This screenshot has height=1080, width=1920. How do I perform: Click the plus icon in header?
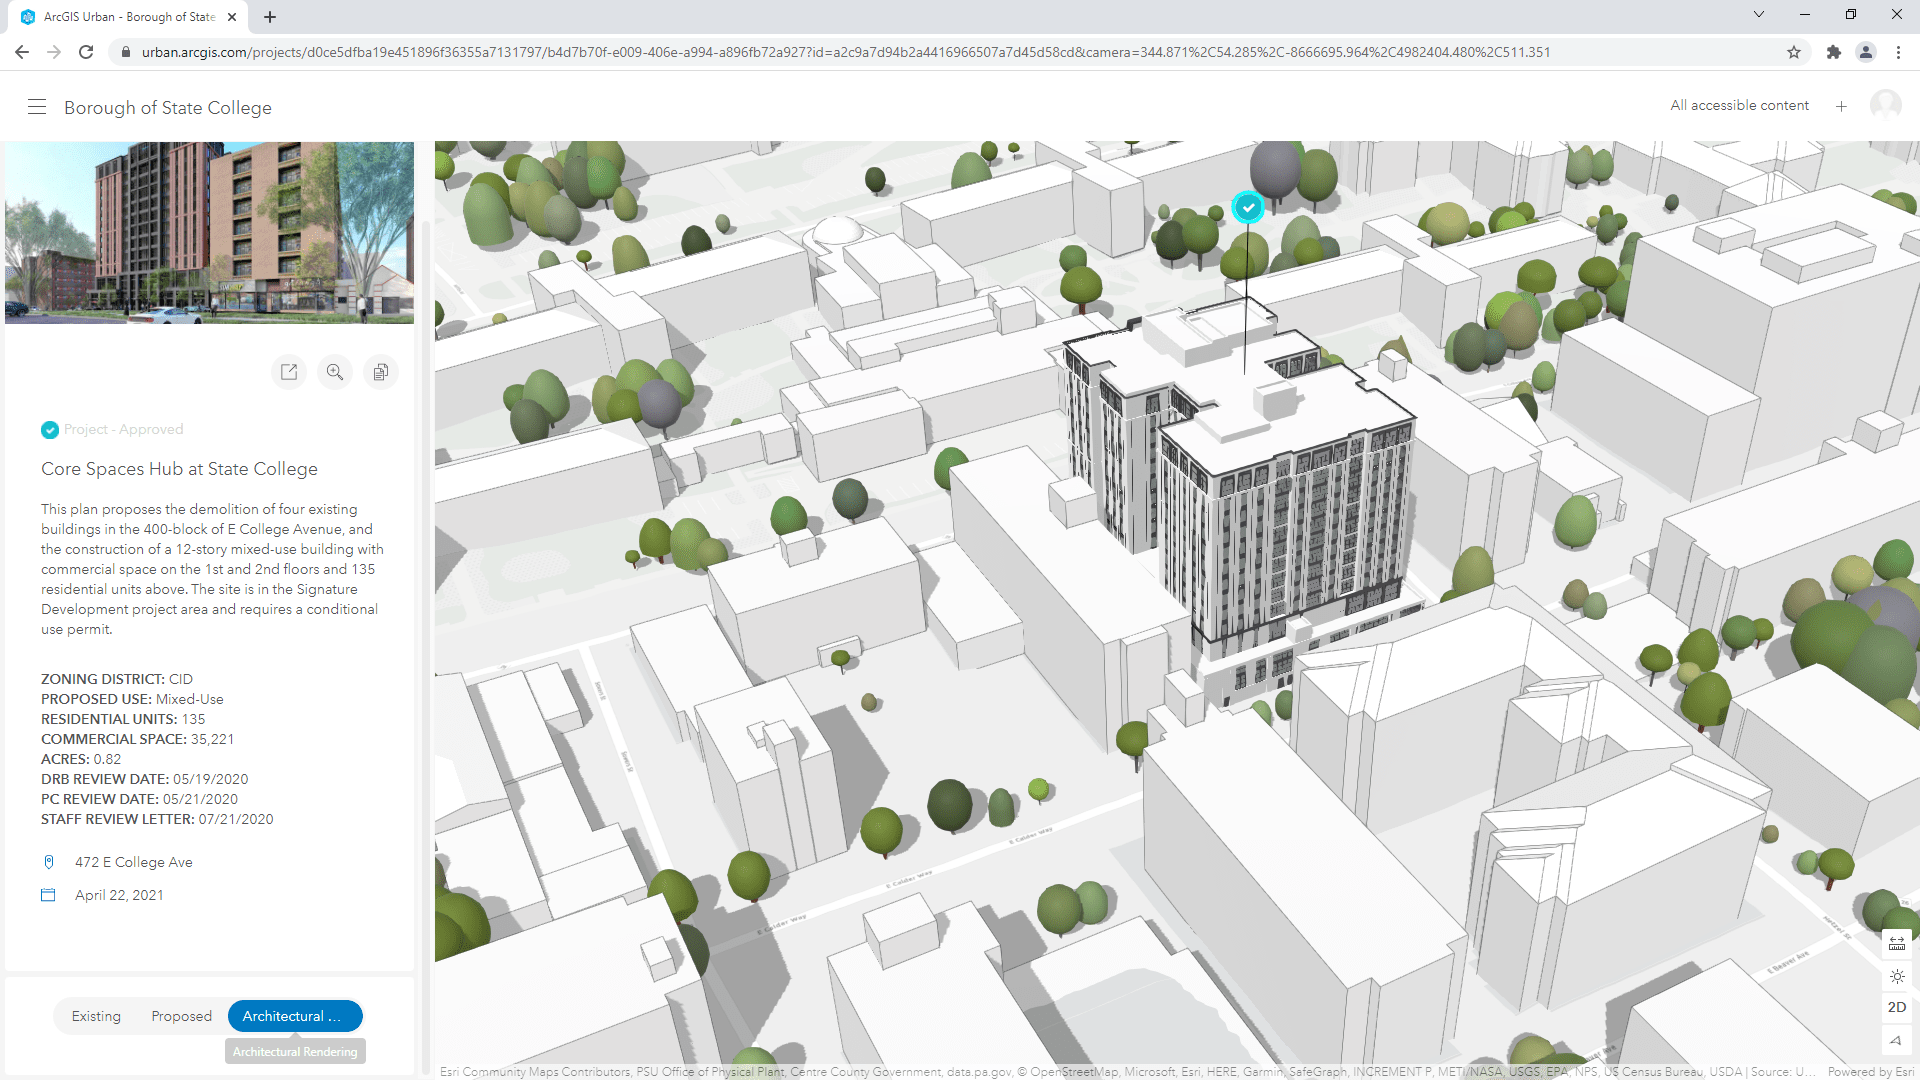point(1841,106)
